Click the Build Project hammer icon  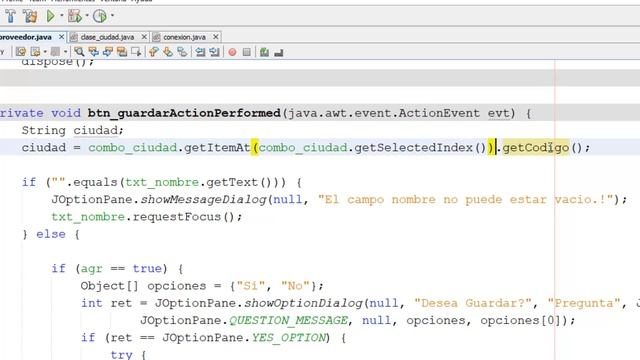click(10, 16)
